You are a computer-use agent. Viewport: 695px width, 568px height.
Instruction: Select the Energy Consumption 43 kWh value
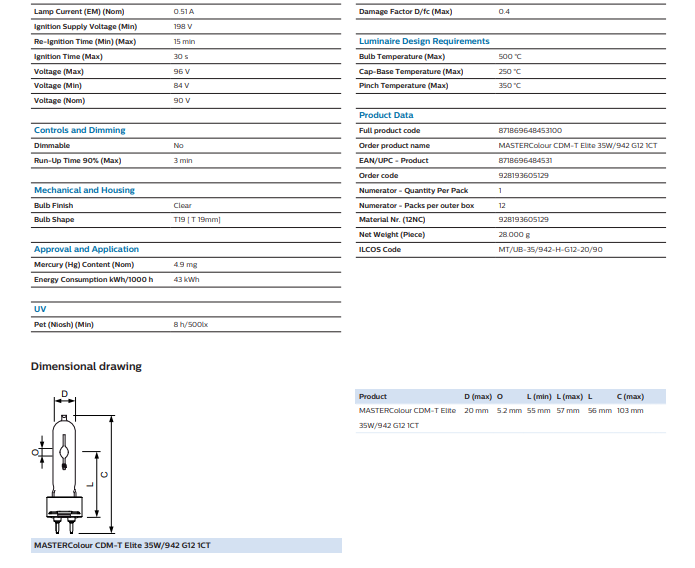pos(186,279)
